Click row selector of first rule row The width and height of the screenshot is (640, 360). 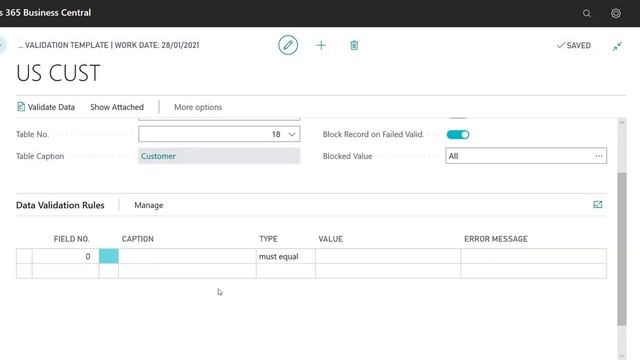tap(24, 256)
